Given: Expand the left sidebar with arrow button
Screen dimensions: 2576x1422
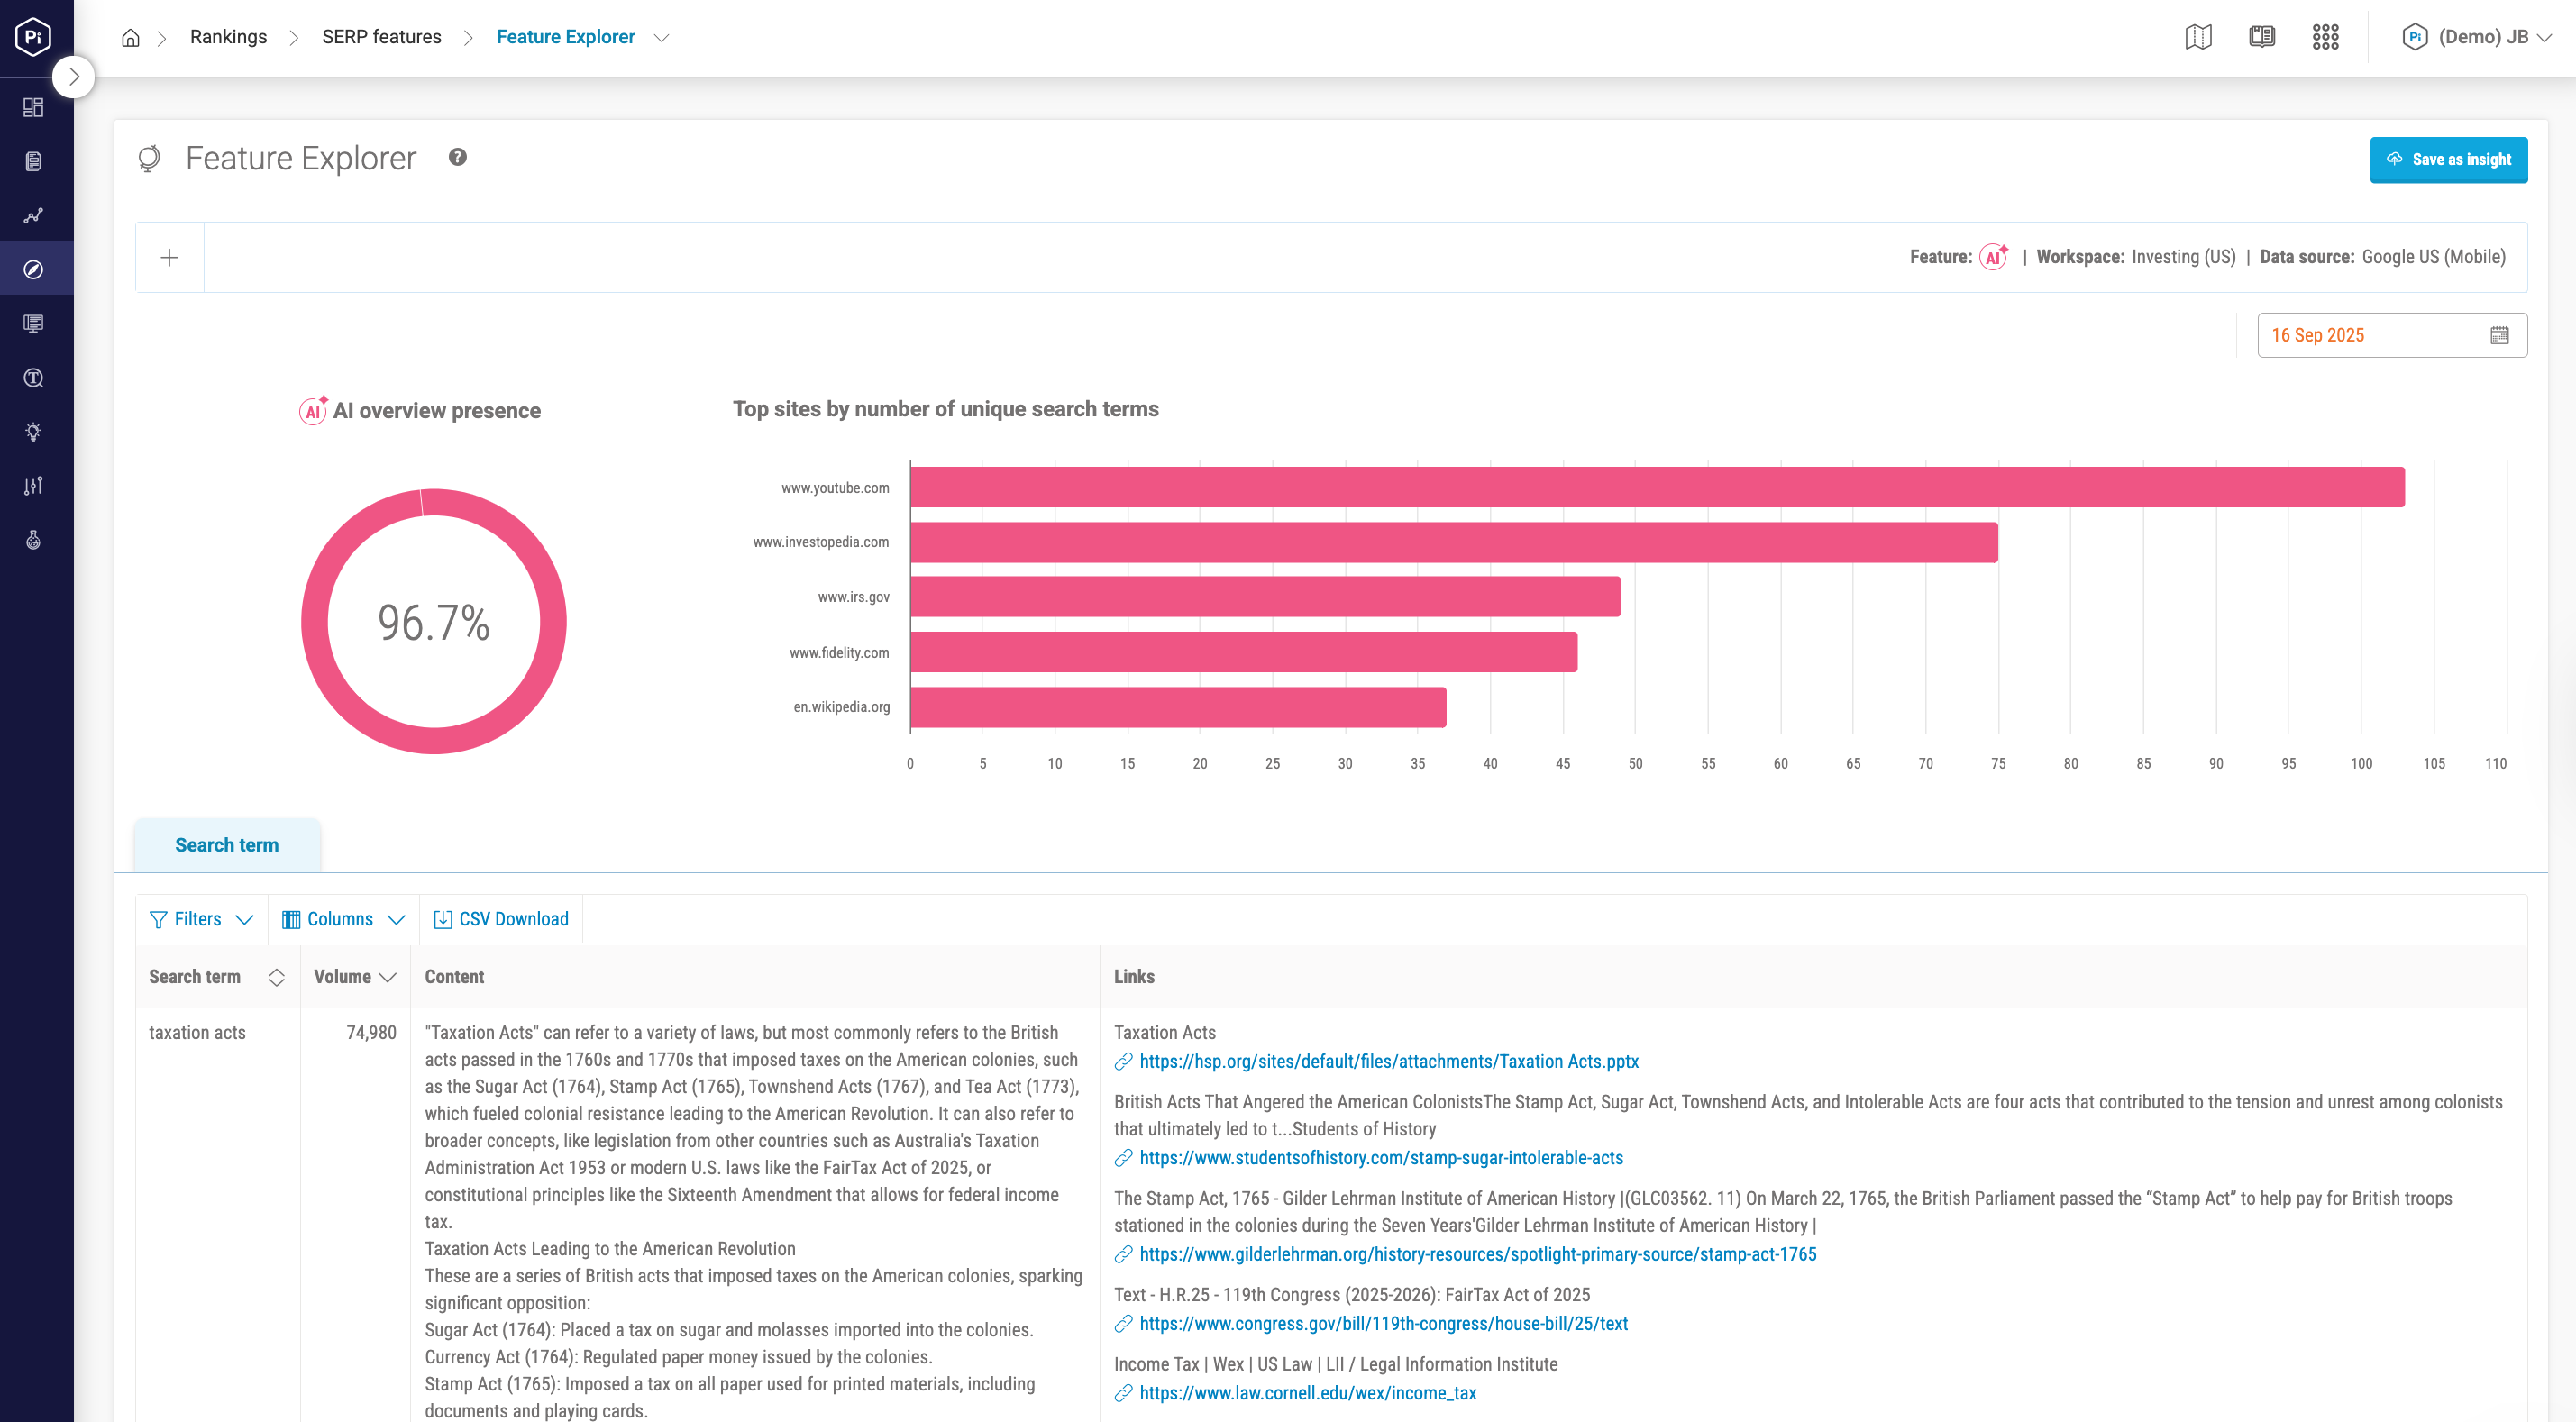Looking at the screenshot, I should [x=73, y=77].
